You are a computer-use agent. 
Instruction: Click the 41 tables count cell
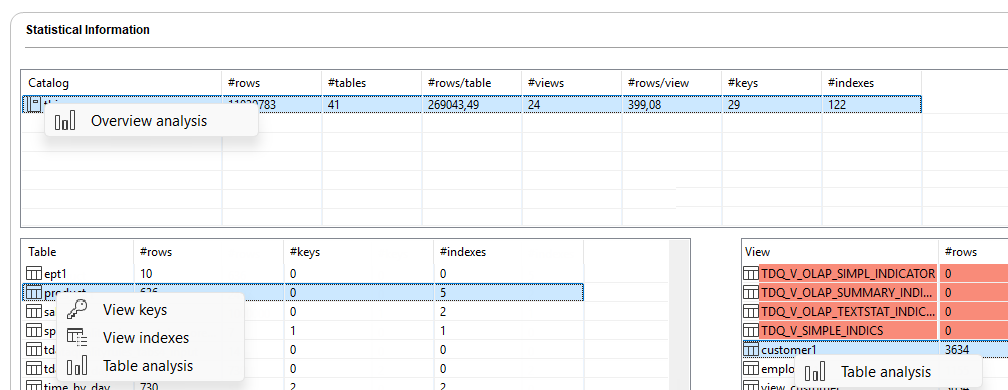(x=333, y=104)
